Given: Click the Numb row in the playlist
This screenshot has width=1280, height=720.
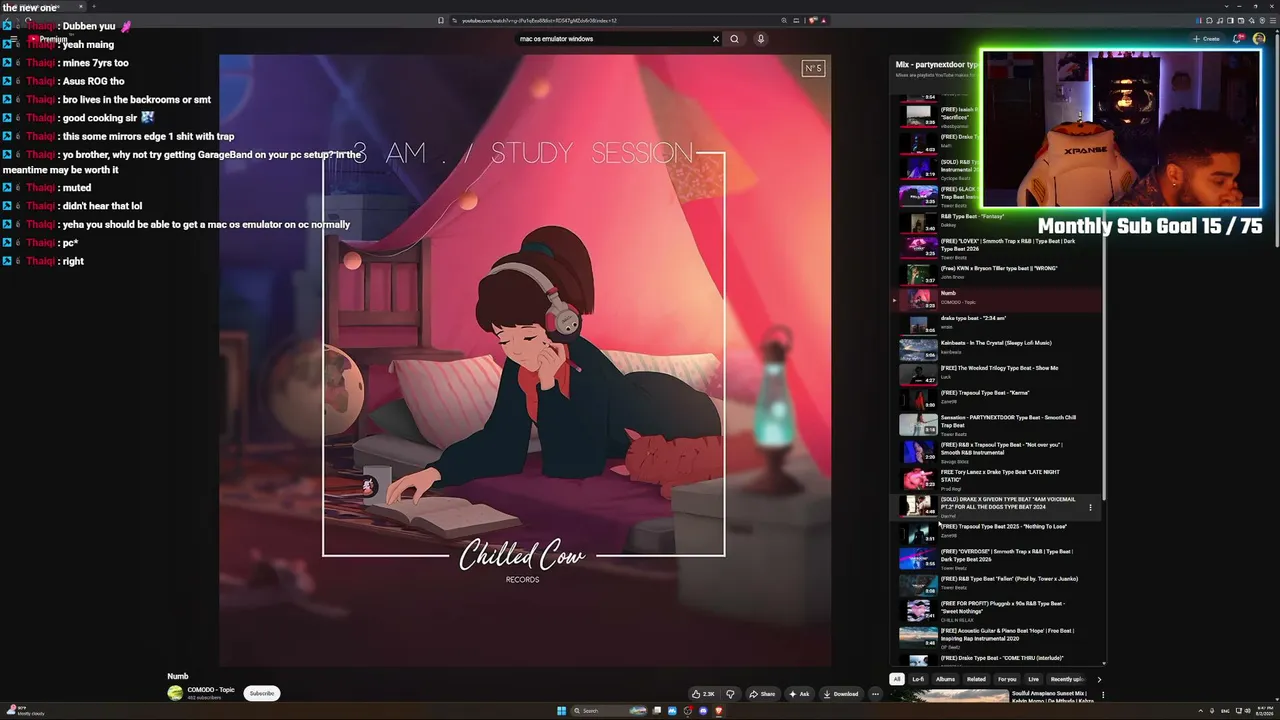Looking at the screenshot, I should (x=997, y=298).
